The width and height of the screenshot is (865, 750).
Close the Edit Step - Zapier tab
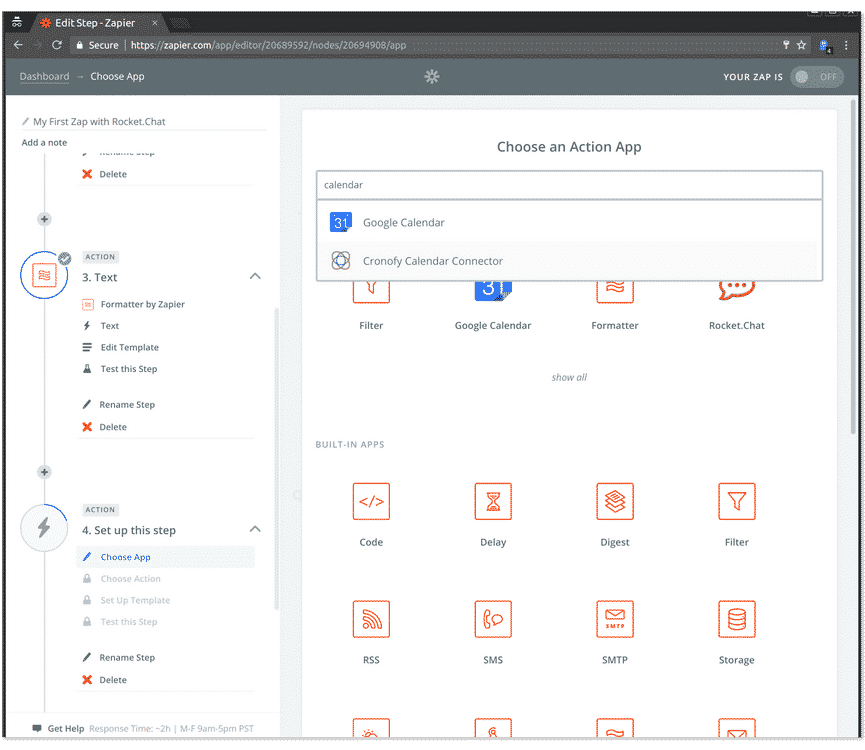point(155,23)
